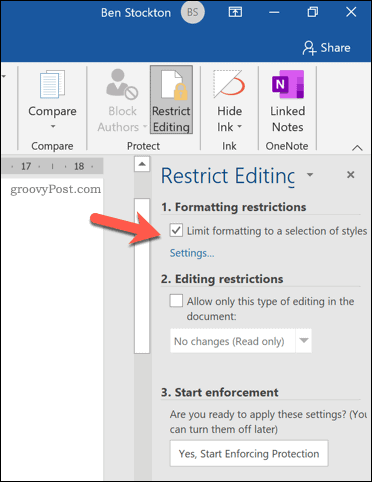372x482 pixels.
Task: Close the Restrict Editing pane
Action: pos(350,174)
